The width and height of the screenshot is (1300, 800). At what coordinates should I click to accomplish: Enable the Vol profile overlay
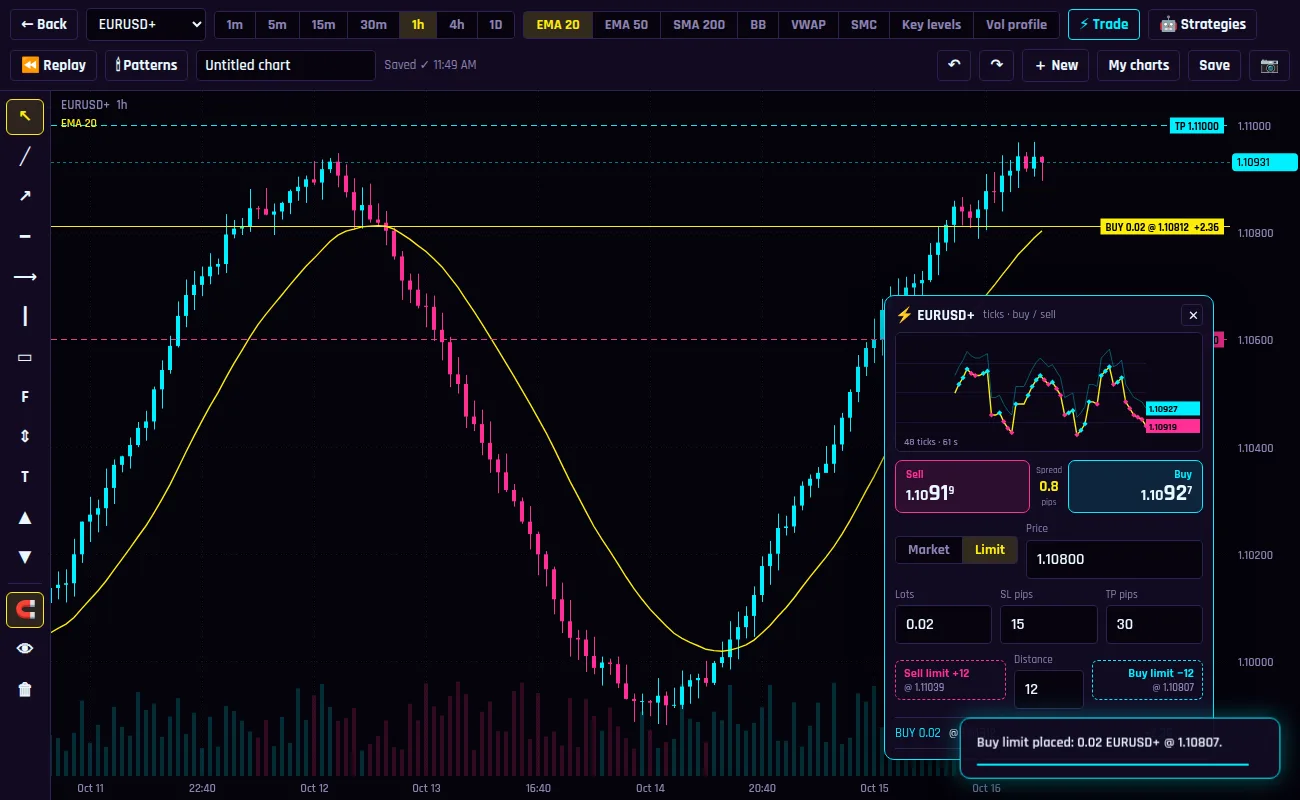1016,24
